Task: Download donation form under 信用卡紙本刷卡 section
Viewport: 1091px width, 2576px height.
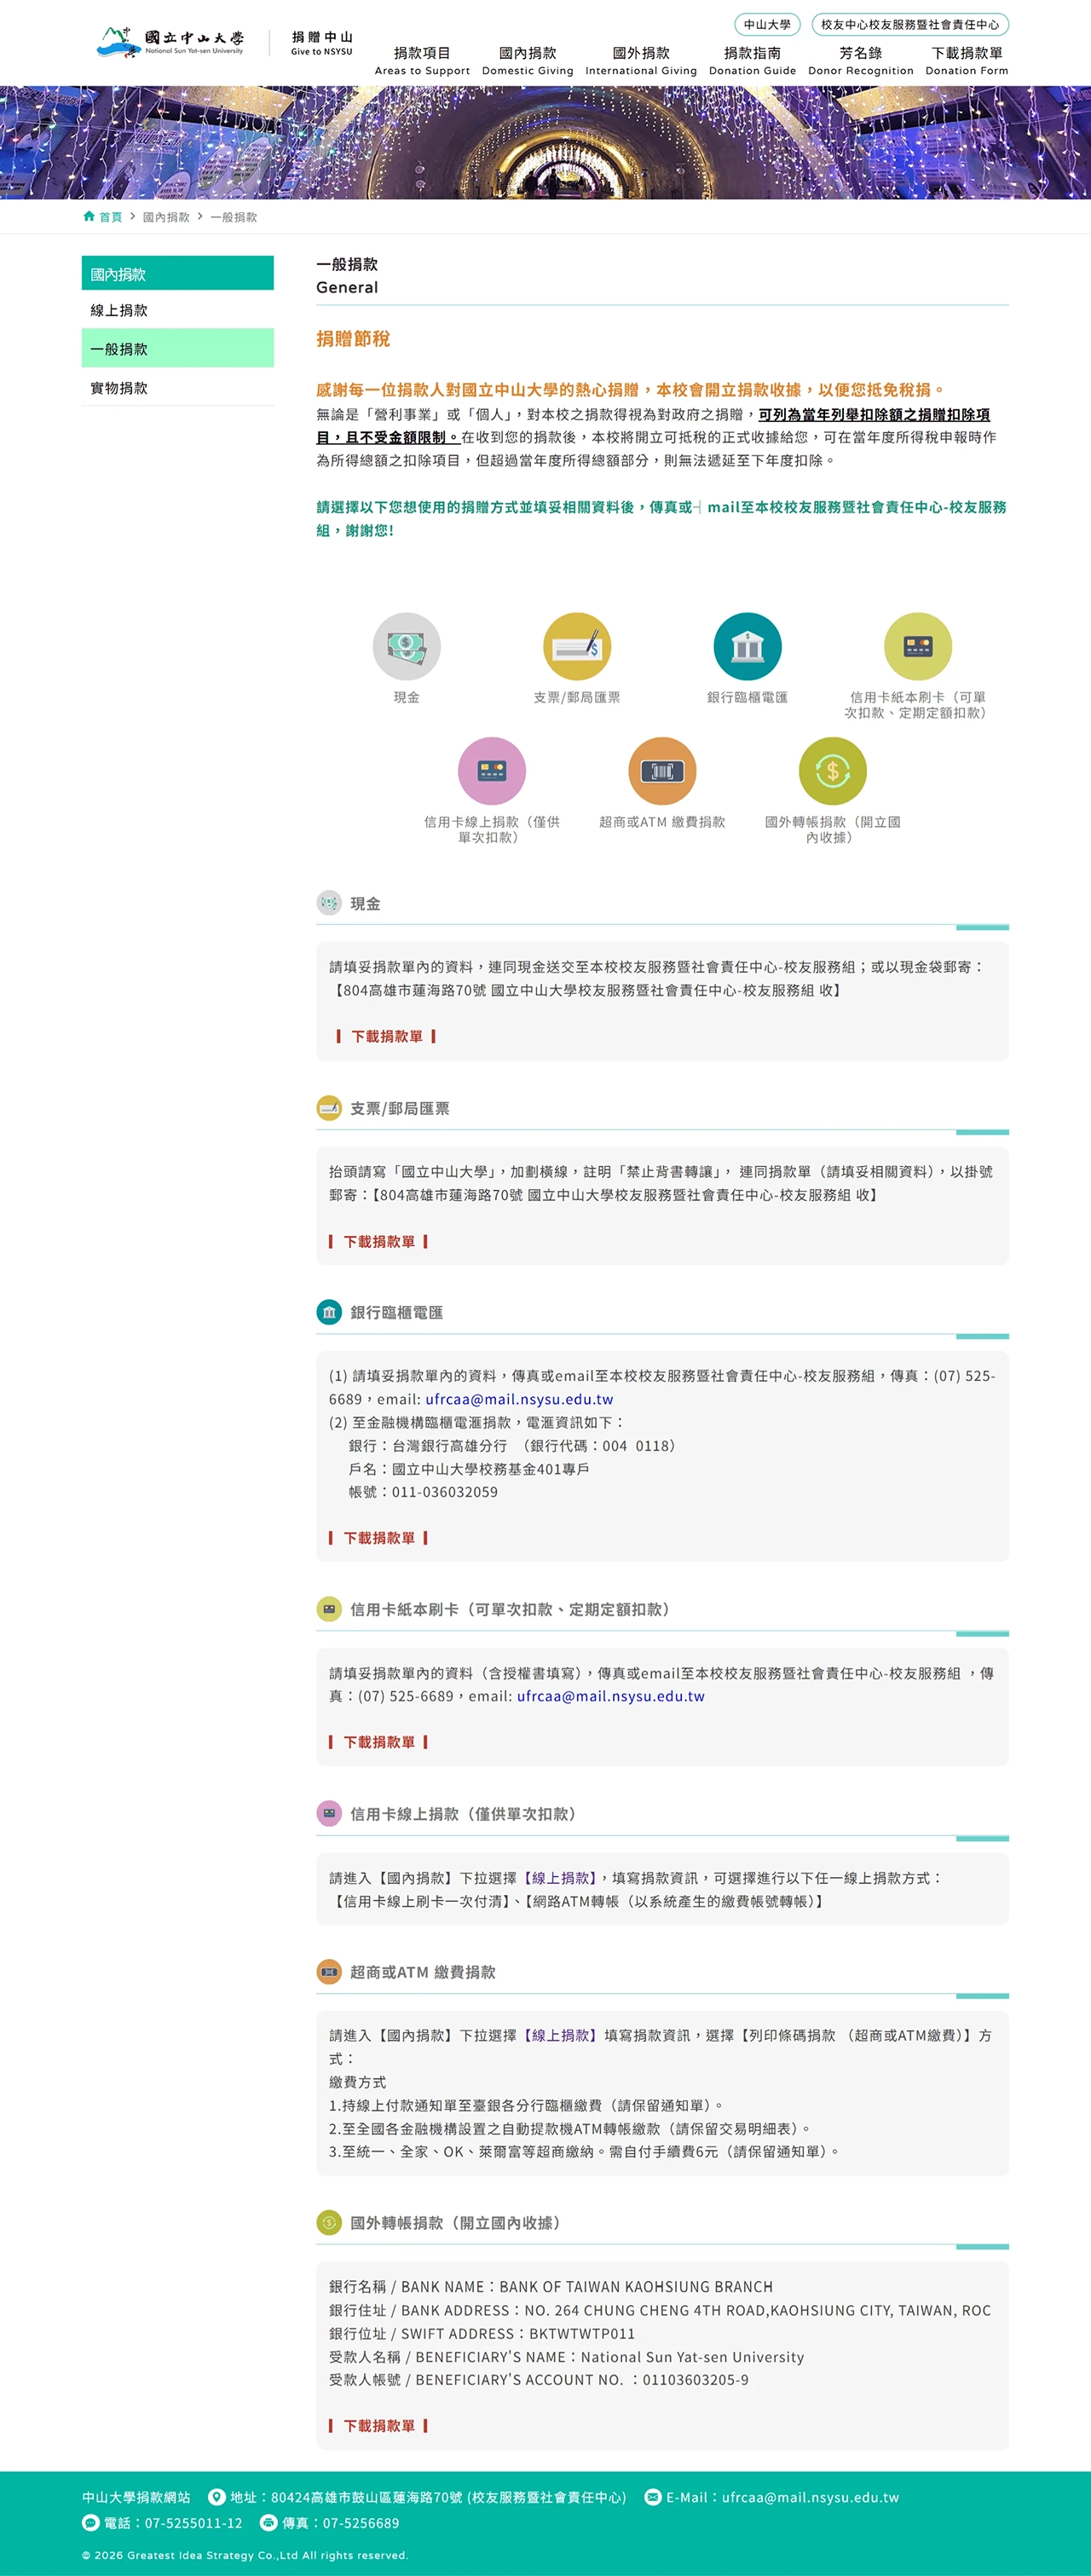Action: point(379,1742)
